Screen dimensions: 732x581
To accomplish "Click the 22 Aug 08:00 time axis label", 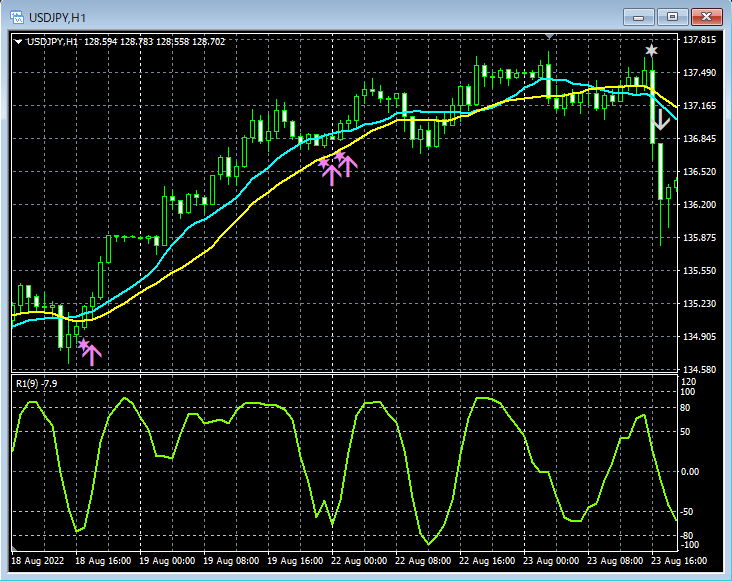I will pos(423,560).
